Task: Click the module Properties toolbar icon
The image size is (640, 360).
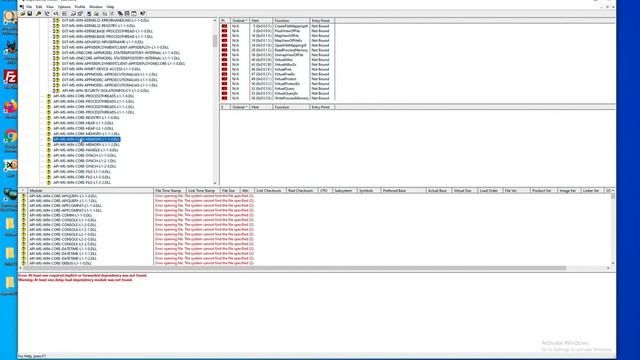Action: coord(80,13)
